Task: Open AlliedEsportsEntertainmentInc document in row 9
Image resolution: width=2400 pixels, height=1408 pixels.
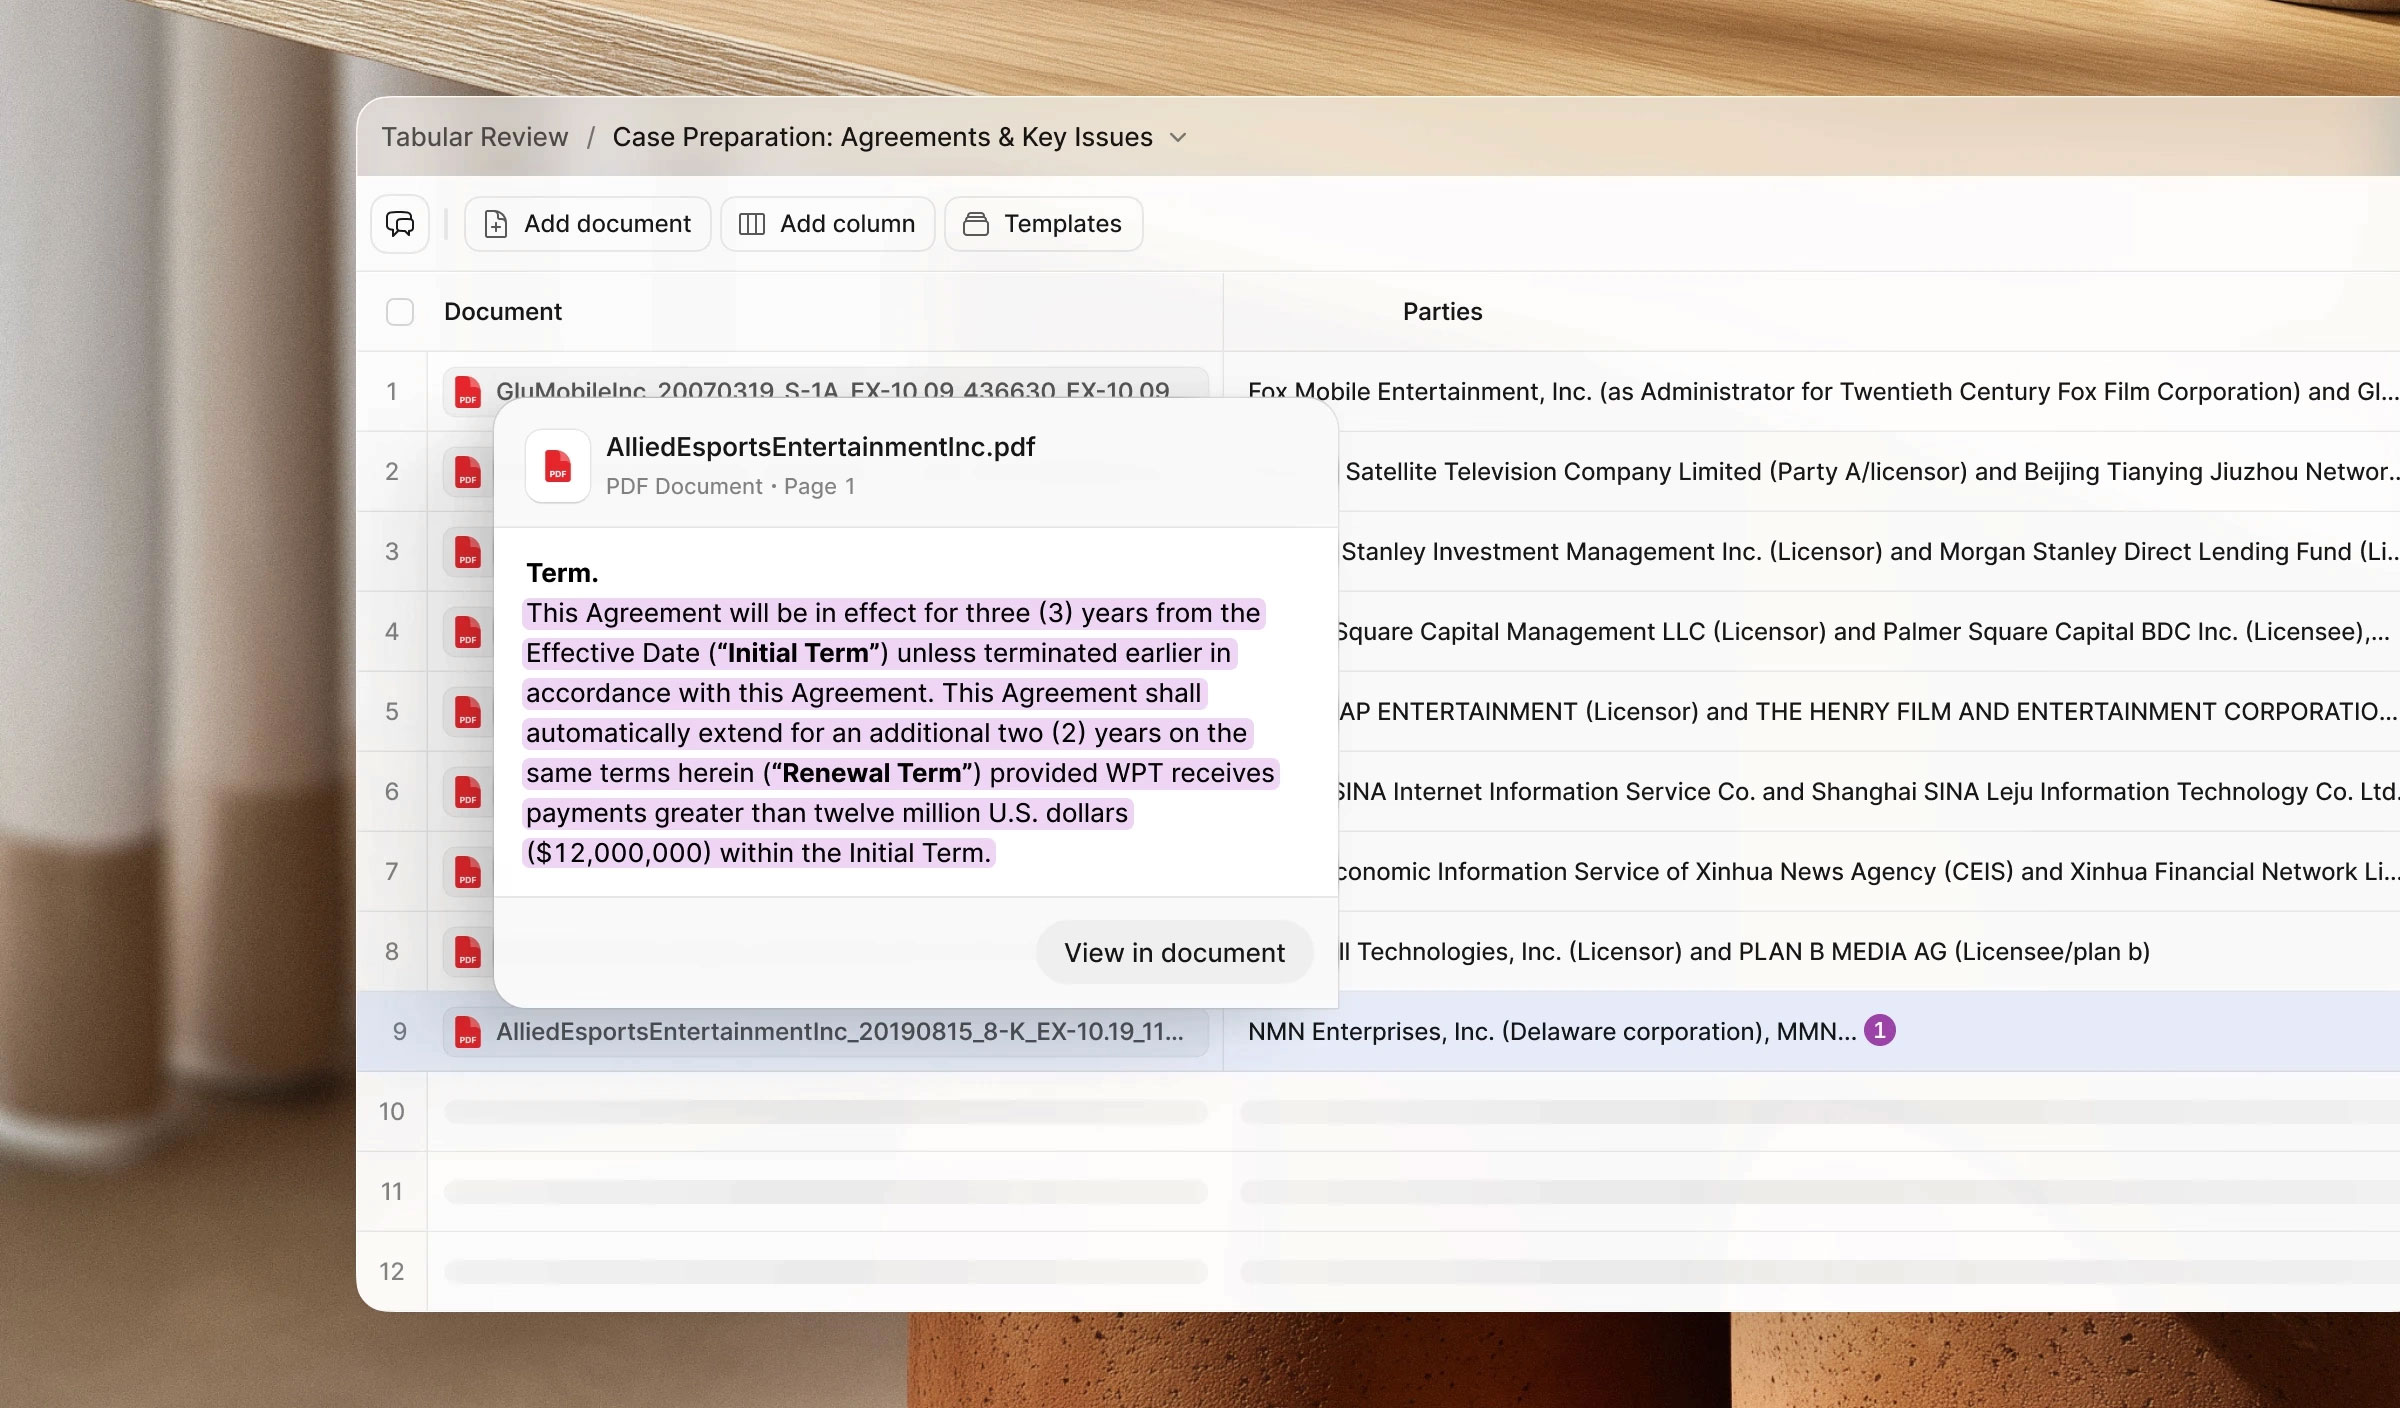Action: 838,1032
